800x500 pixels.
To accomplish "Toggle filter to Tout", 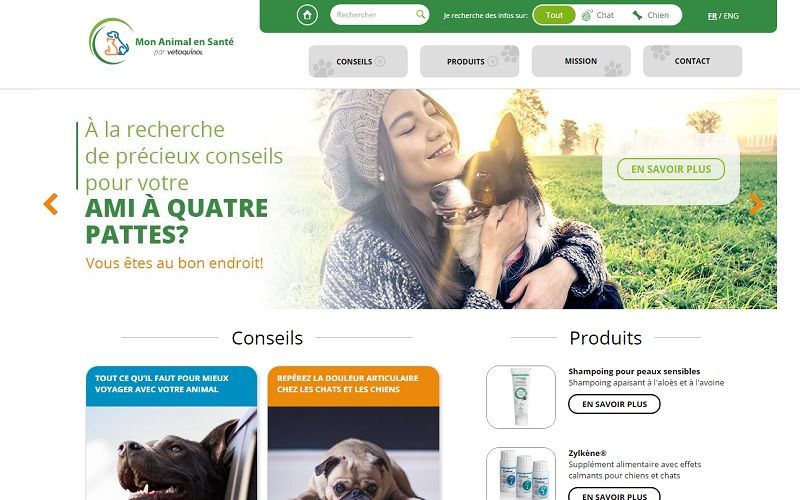I will pyautogui.click(x=554, y=15).
